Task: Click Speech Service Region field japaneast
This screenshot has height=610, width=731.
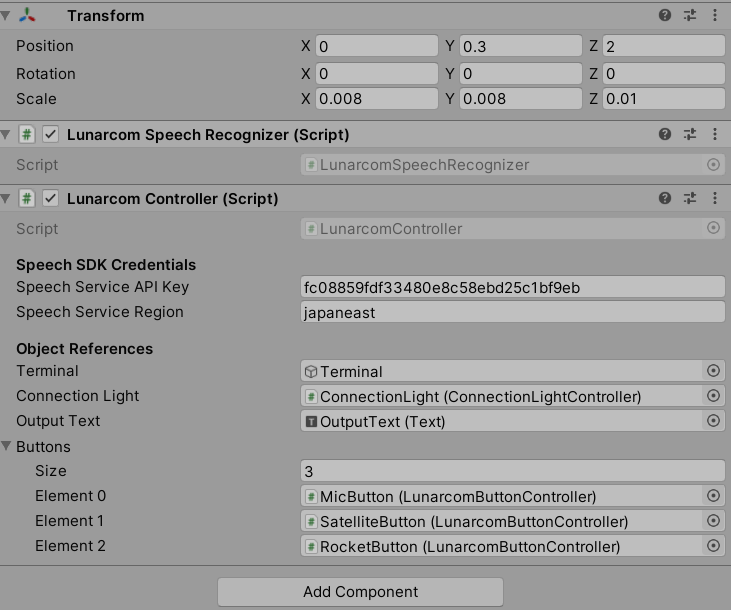Action: [x=513, y=312]
